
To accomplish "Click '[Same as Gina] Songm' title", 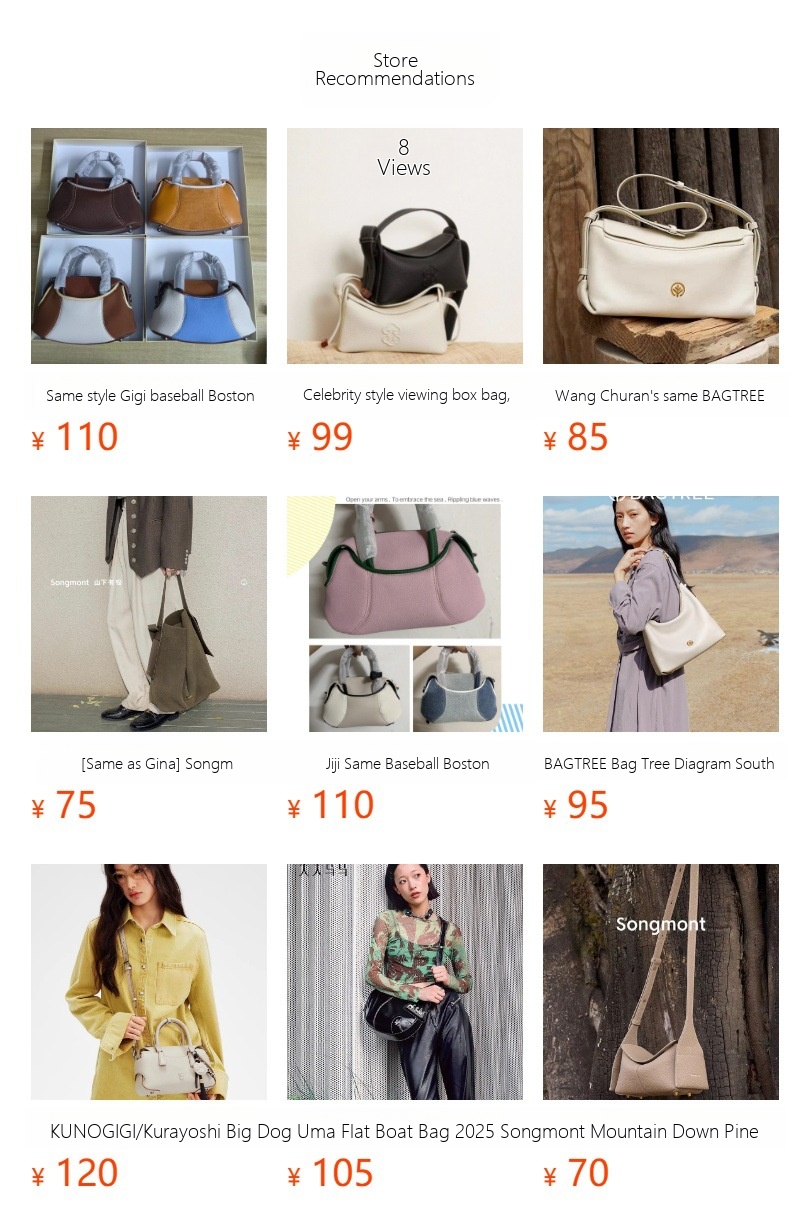I will pos(157,764).
